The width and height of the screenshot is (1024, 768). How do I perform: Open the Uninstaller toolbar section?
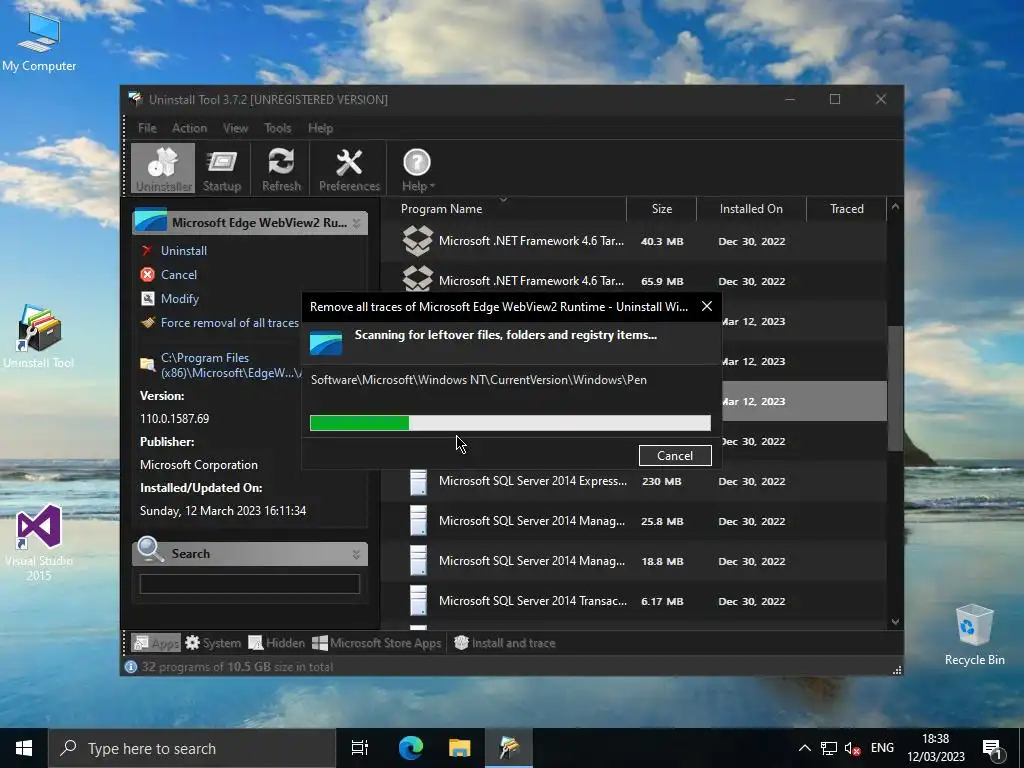tap(163, 169)
